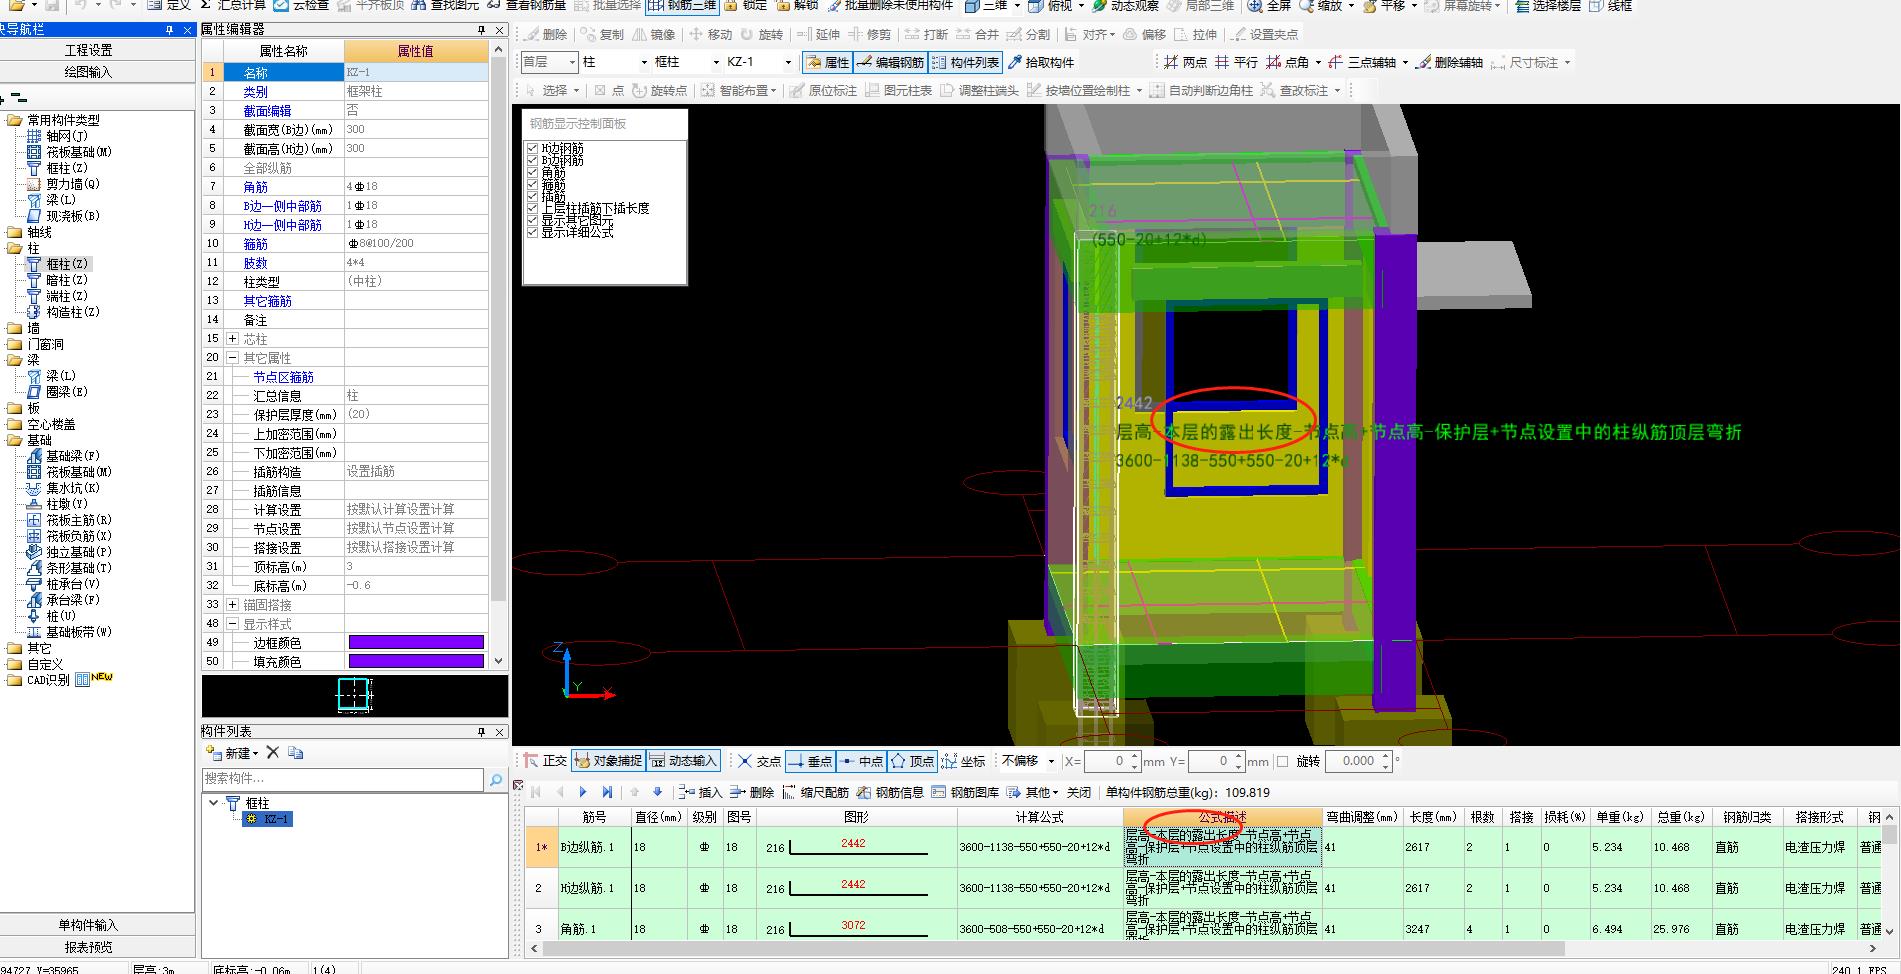
Task: Go to next rebar record arrow
Action: (583, 792)
